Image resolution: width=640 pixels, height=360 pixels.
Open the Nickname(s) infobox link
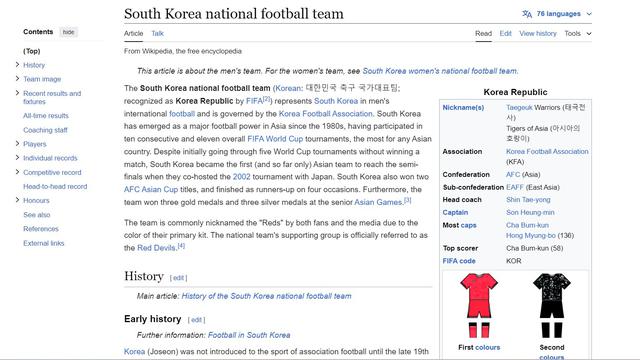coord(463,107)
